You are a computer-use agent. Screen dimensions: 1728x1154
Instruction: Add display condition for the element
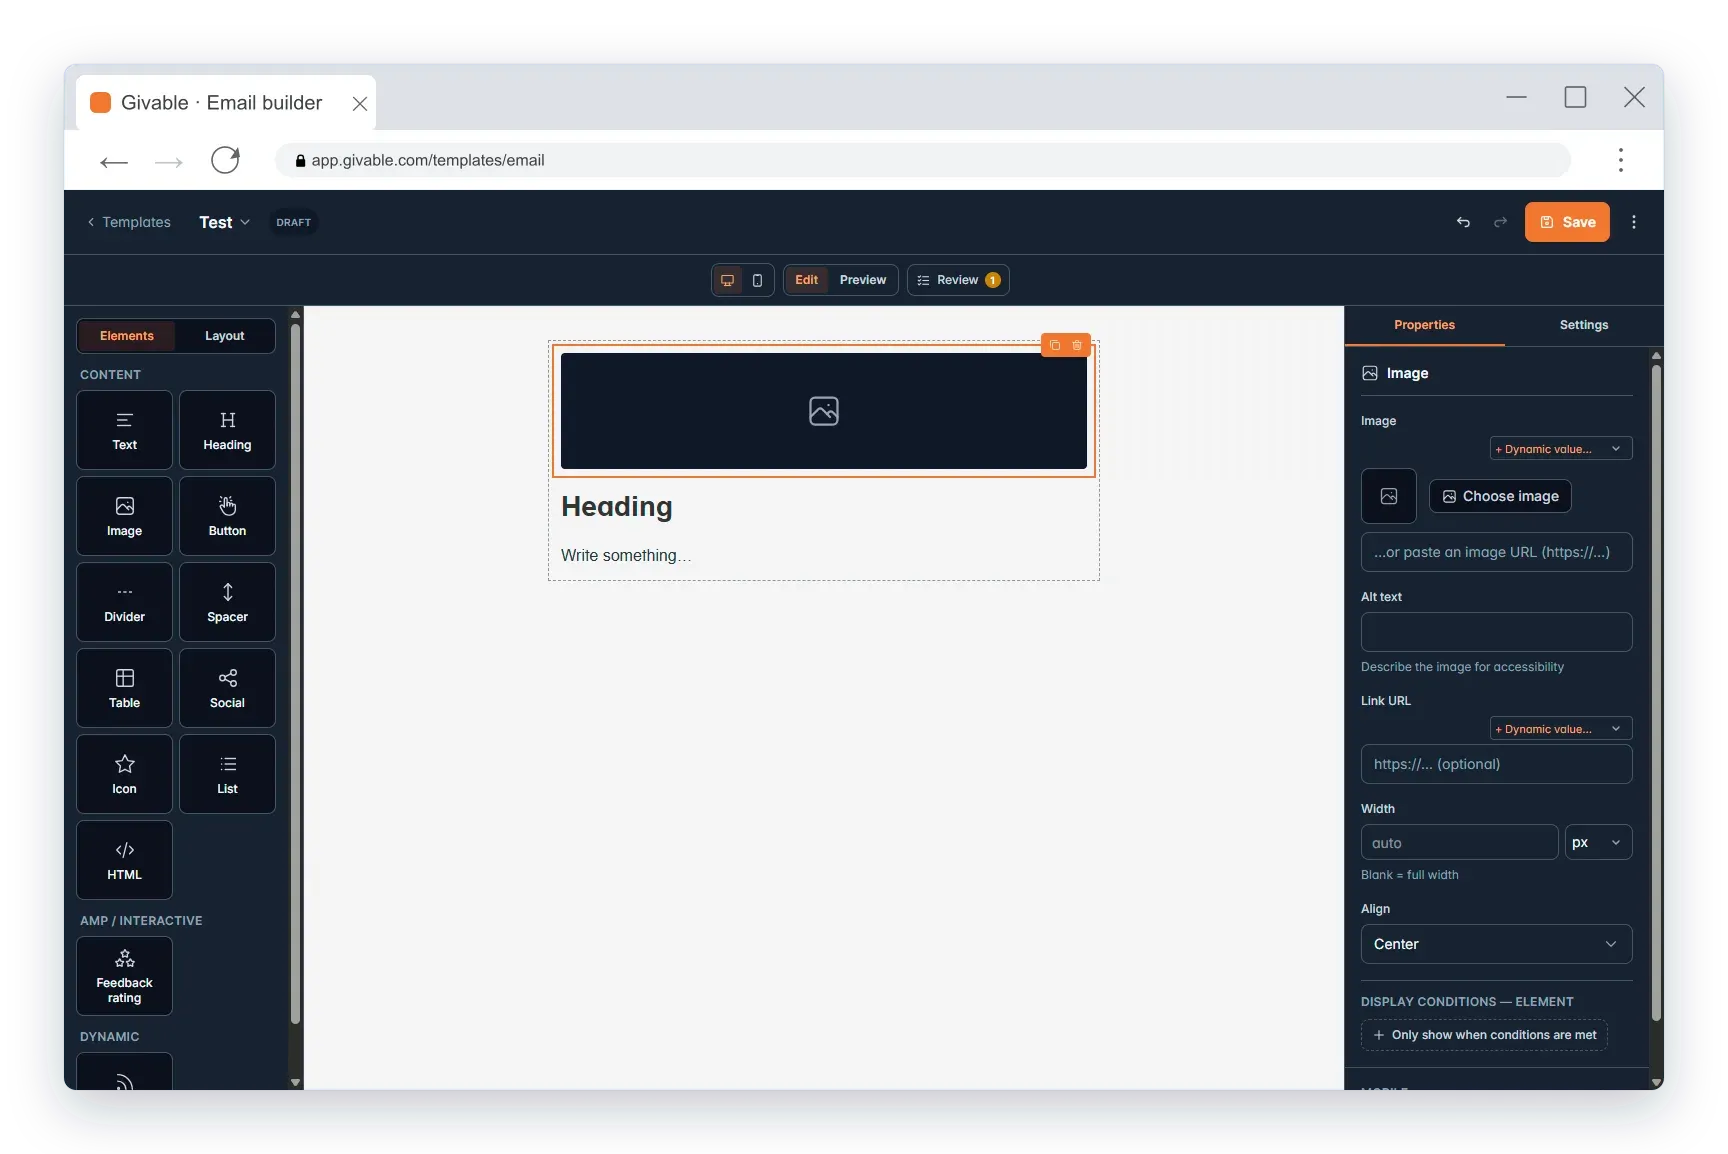click(1484, 1035)
